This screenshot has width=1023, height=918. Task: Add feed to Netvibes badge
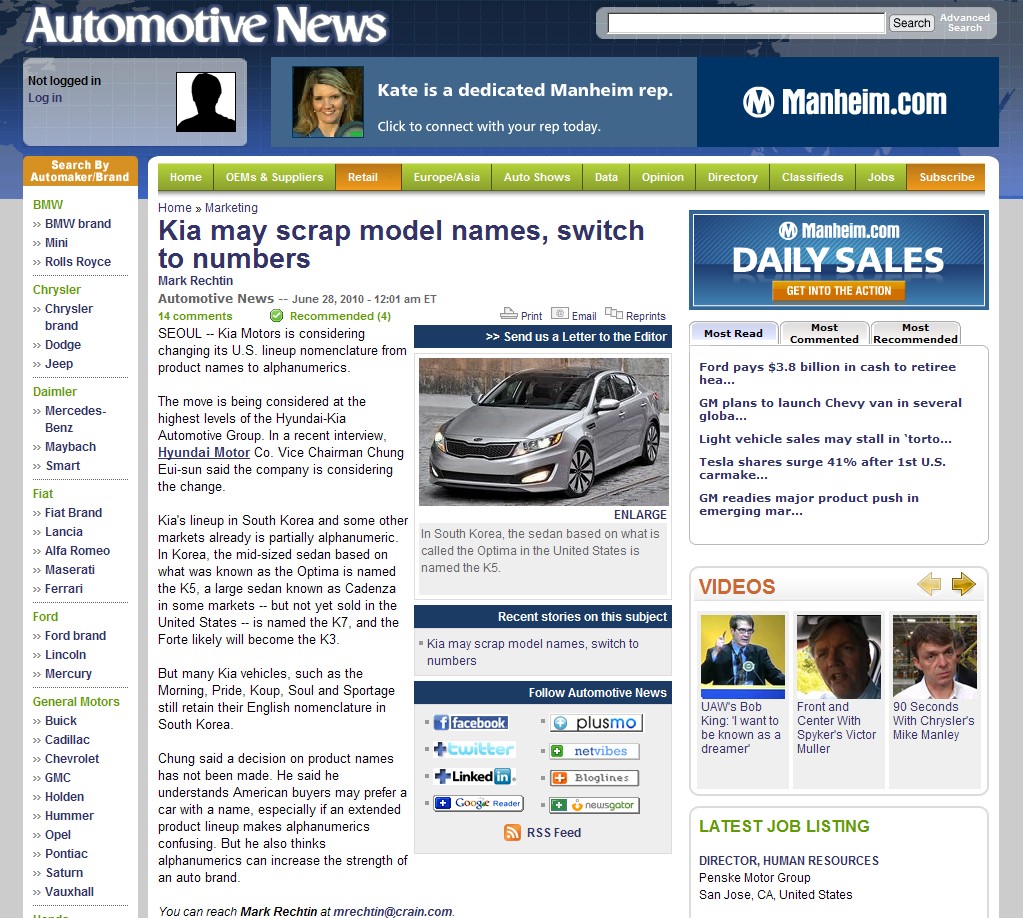tap(594, 751)
